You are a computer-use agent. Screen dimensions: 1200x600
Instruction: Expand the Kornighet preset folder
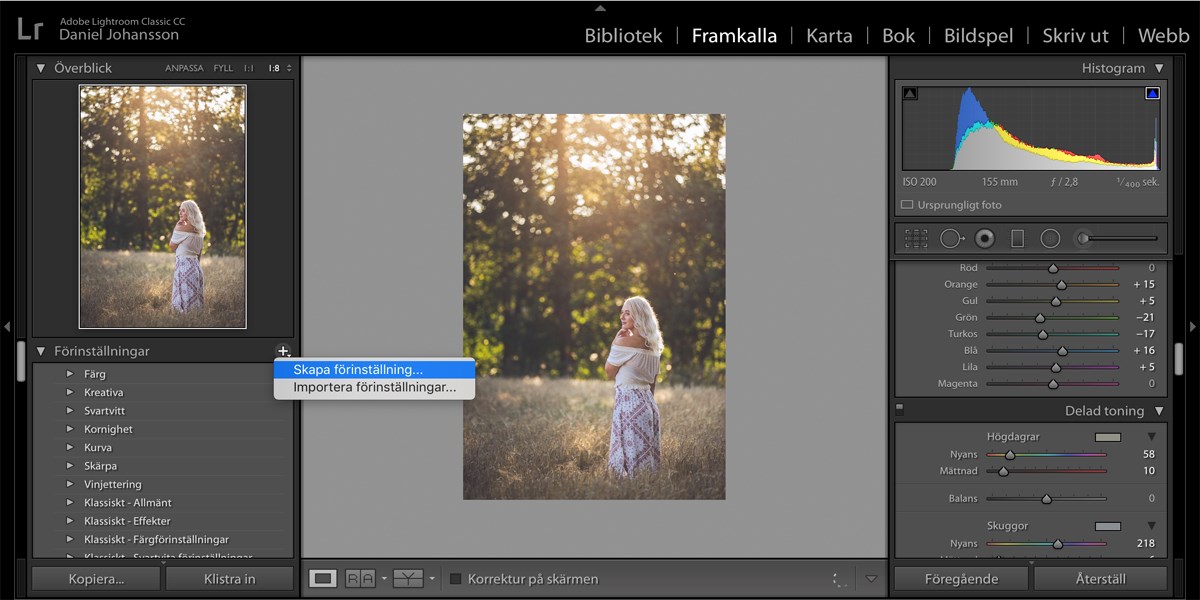70,429
